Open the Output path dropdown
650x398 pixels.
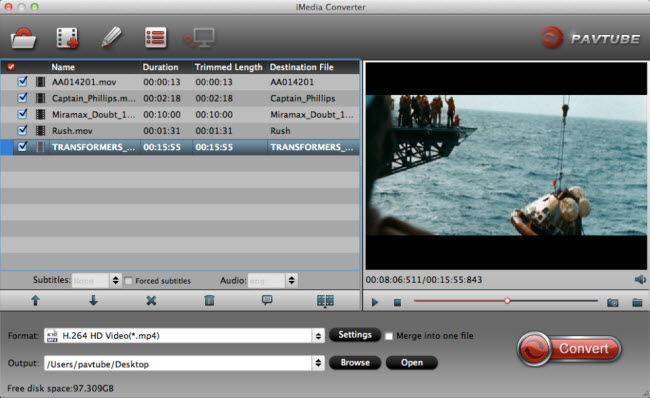[318, 363]
